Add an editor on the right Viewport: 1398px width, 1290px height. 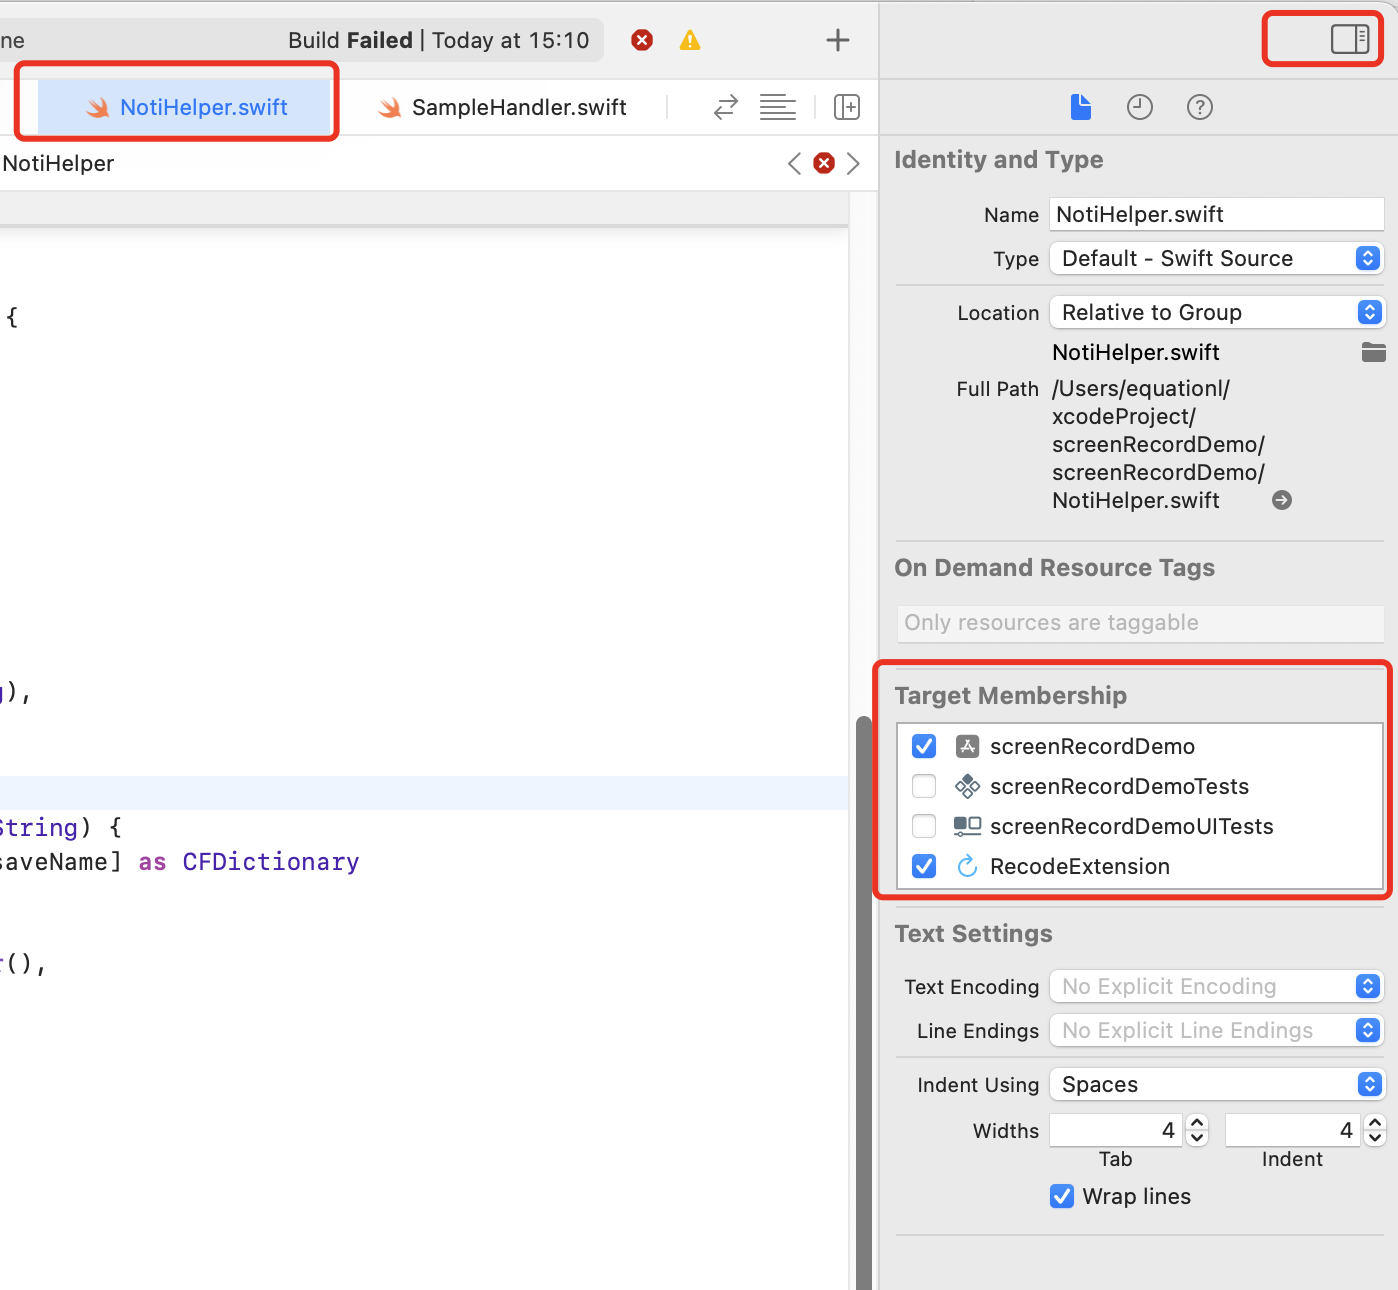pos(847,107)
